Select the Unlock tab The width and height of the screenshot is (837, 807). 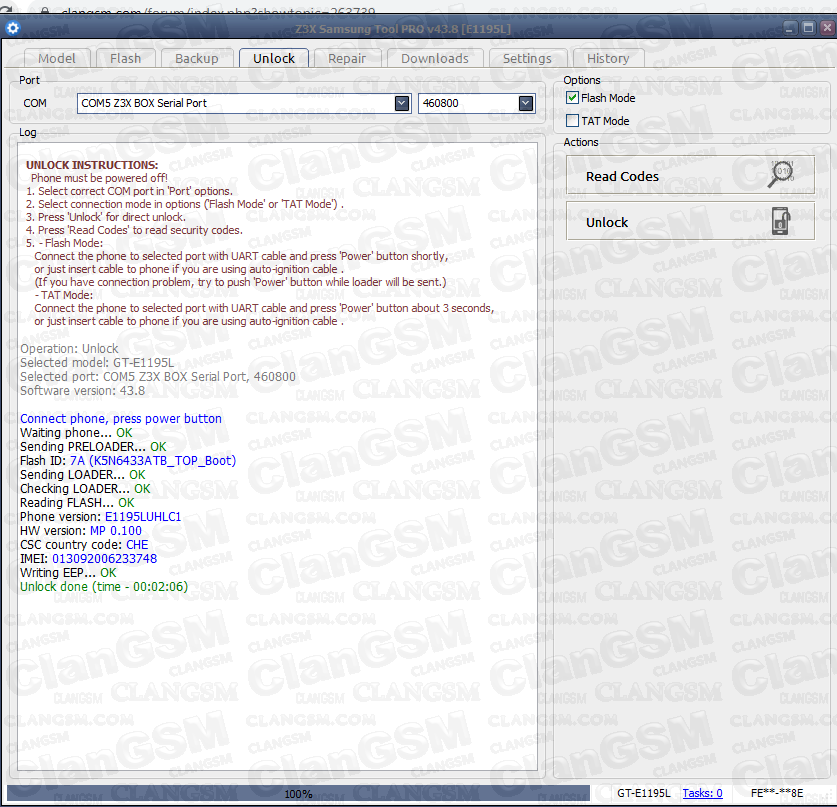(x=274, y=58)
